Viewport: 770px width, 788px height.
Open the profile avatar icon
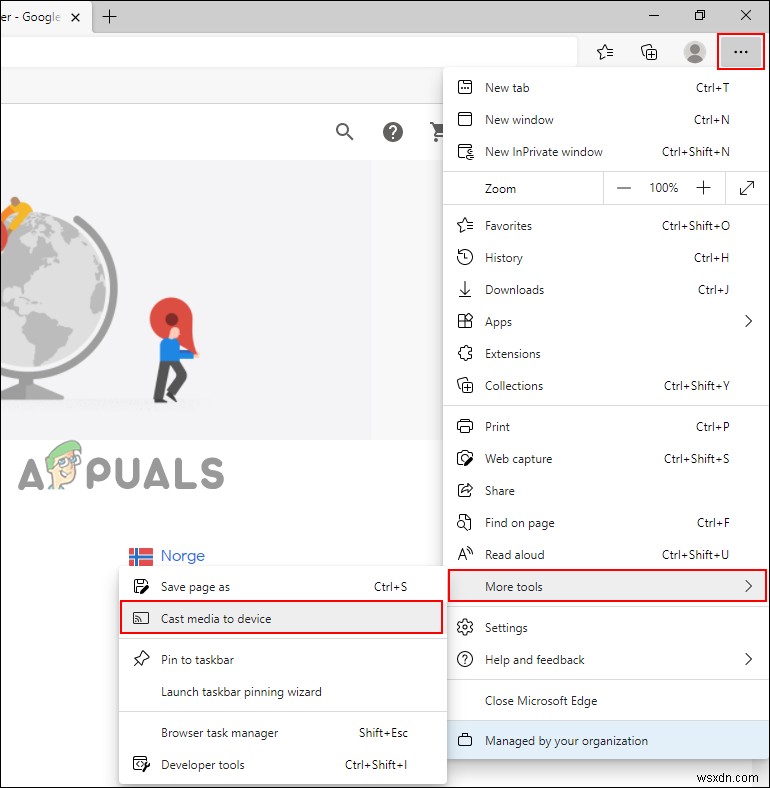point(695,52)
